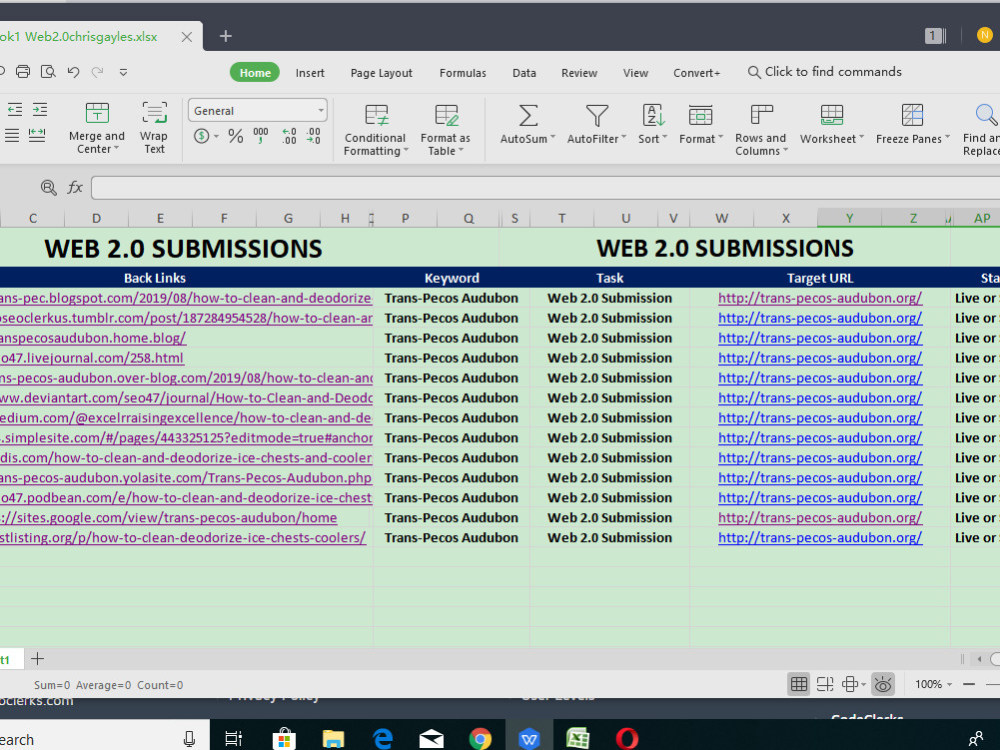Open the General number format dropdown
1000x750 pixels.
tap(258, 110)
